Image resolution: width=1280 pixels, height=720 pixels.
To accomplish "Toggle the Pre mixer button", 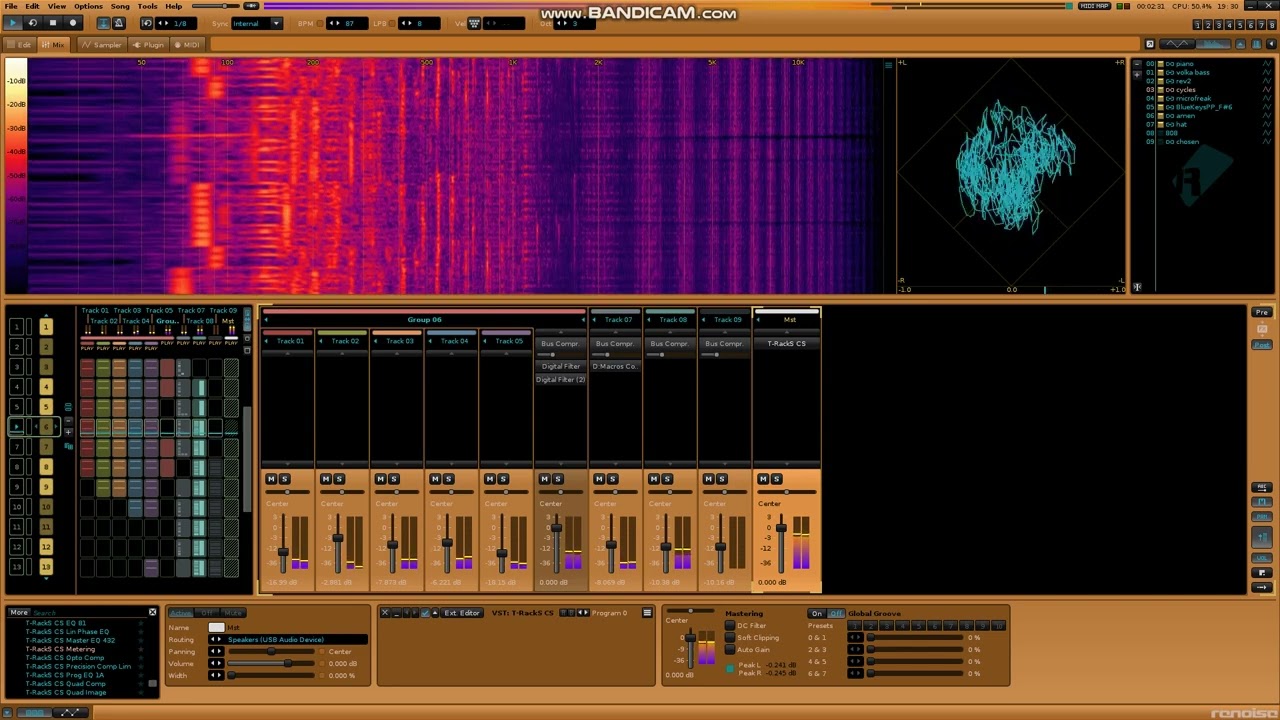I will click(1262, 313).
